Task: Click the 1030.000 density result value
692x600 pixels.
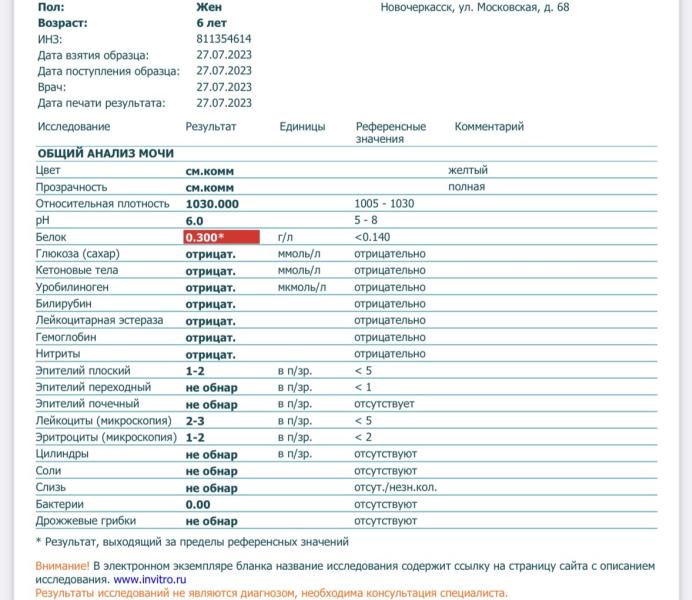Action: pyautogui.click(x=212, y=203)
